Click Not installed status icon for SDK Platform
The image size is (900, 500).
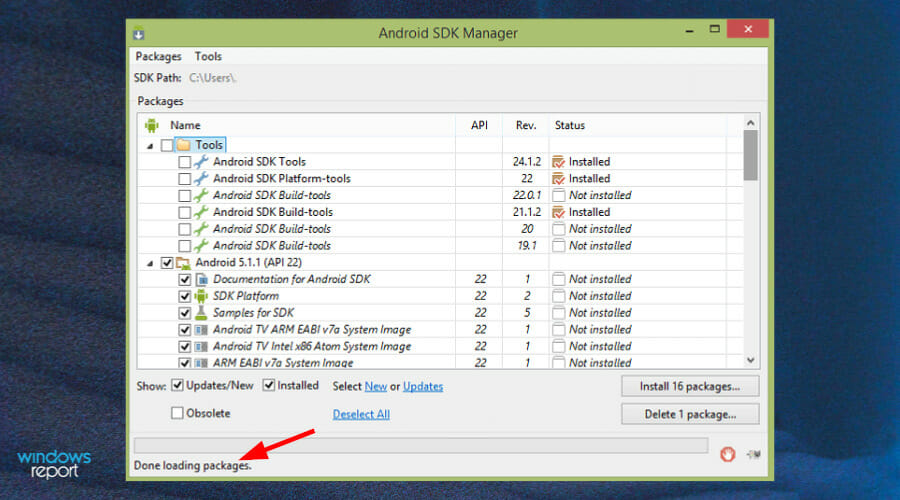point(558,296)
